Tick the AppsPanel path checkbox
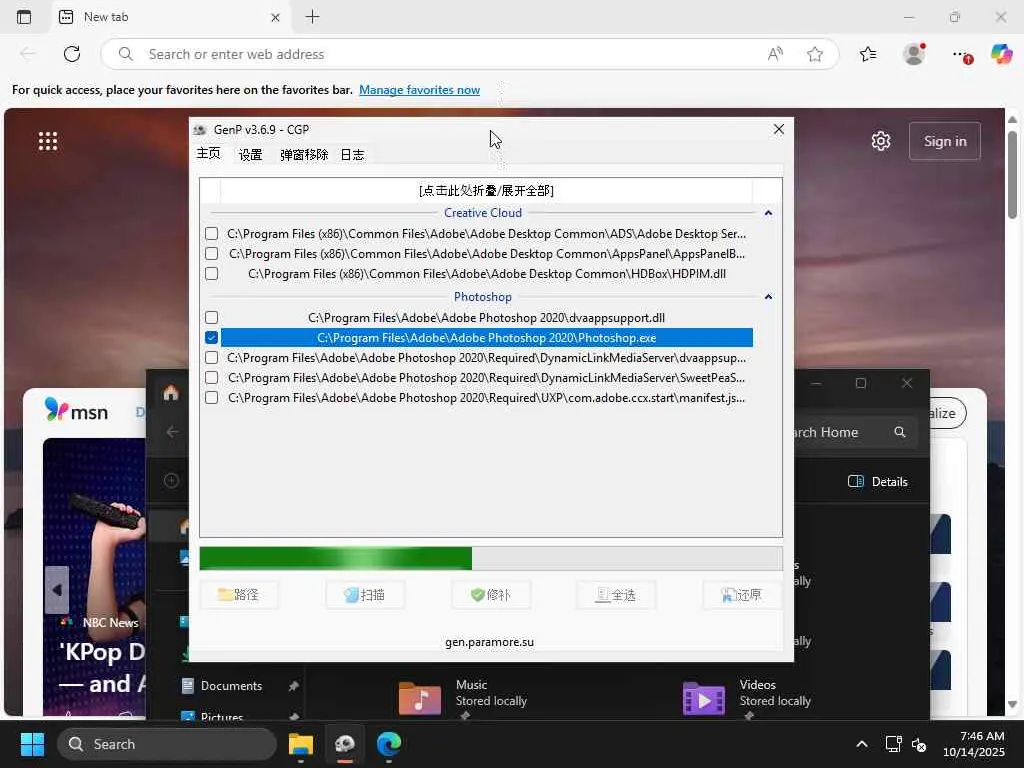Viewport: 1024px width, 768px height. tap(211, 253)
